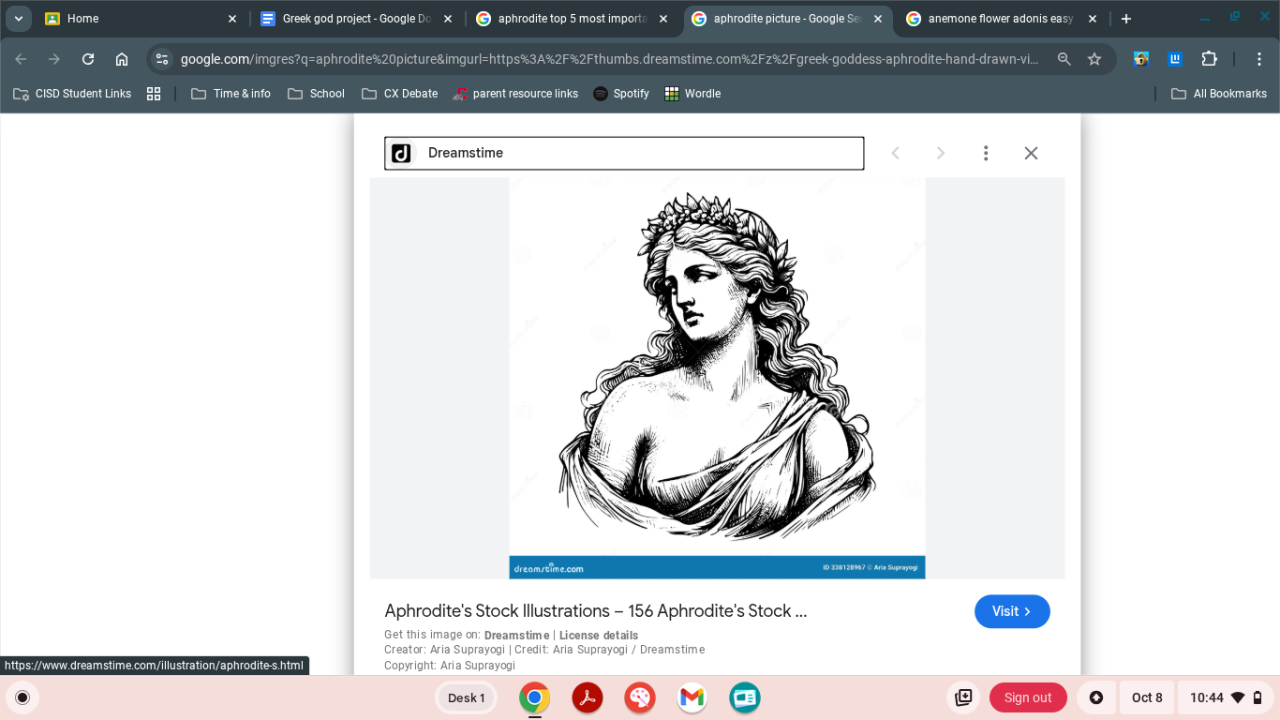This screenshot has width=1280, height=720.
Task: Open the circular up-arrow shelf icon beside Sign out
Action: (1096, 698)
